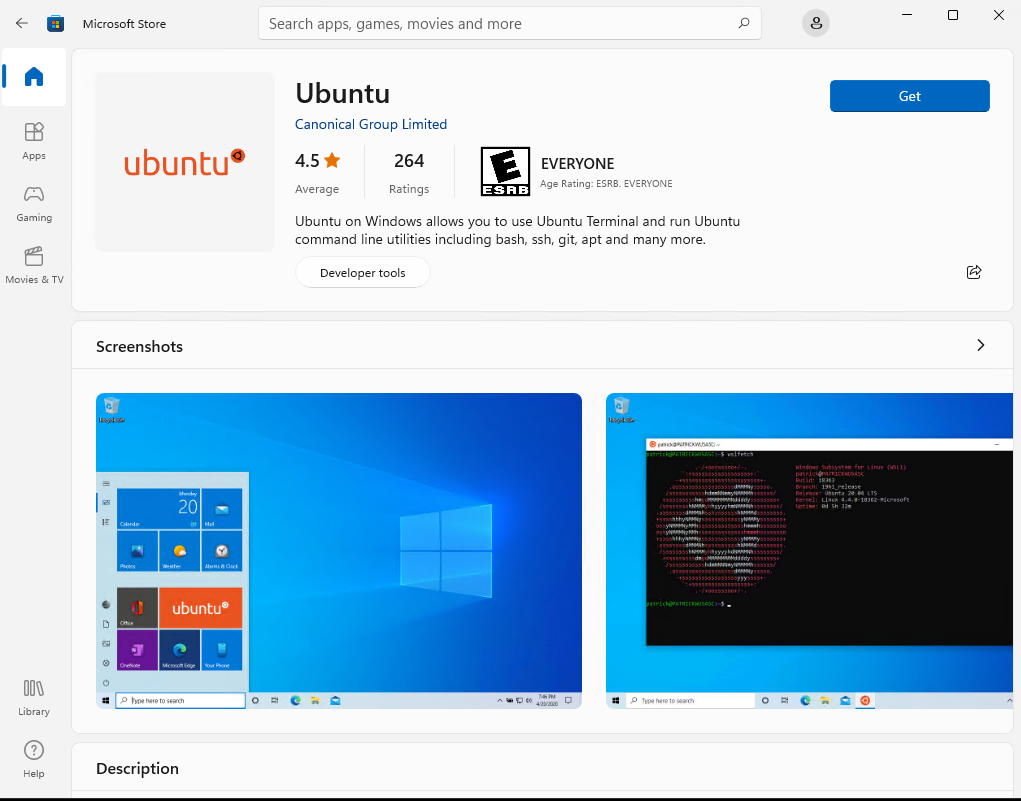
Task: Click the Ubuntu app logo tile
Action: click(x=184, y=162)
